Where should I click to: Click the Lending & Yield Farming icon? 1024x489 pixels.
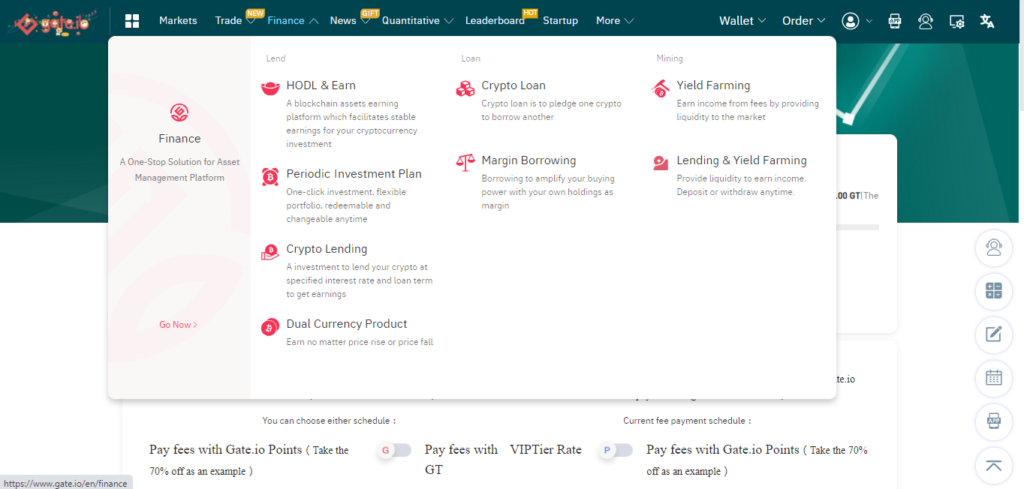pyautogui.click(x=660, y=163)
